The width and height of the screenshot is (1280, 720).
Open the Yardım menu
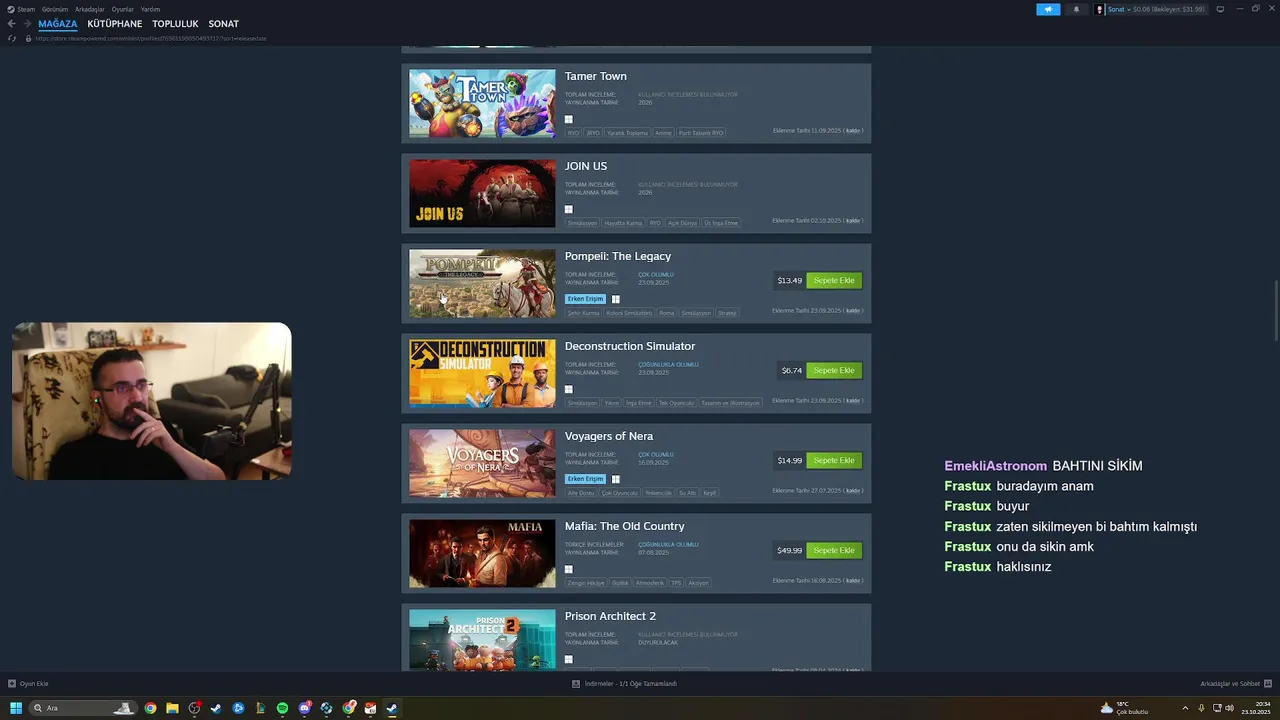click(150, 9)
